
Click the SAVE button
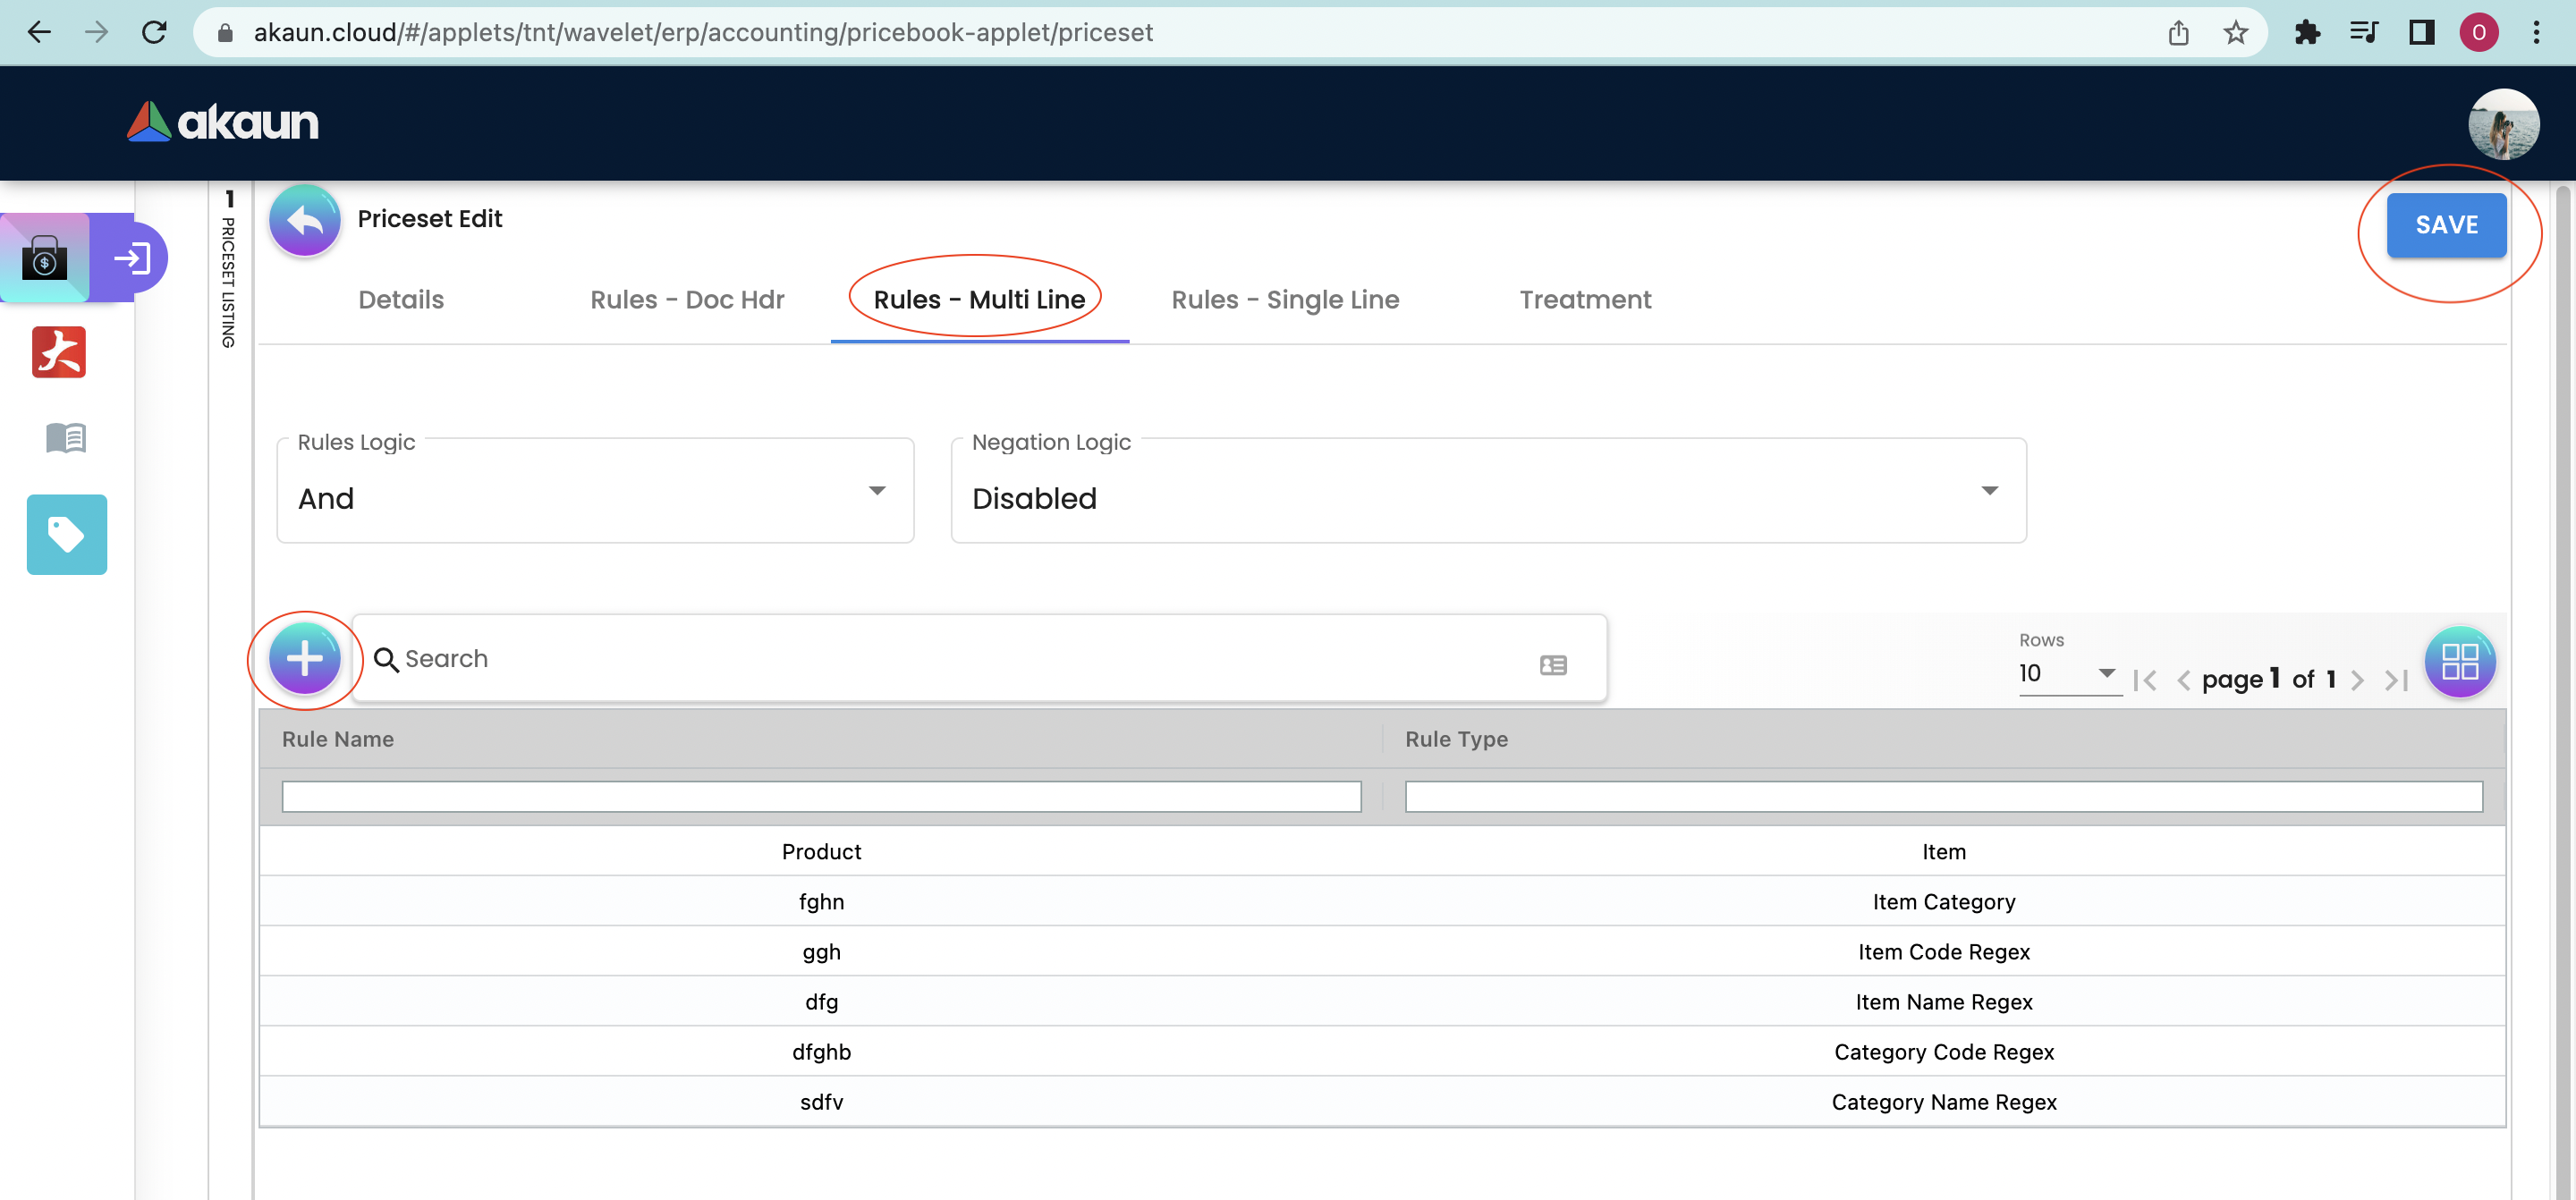tap(2445, 226)
